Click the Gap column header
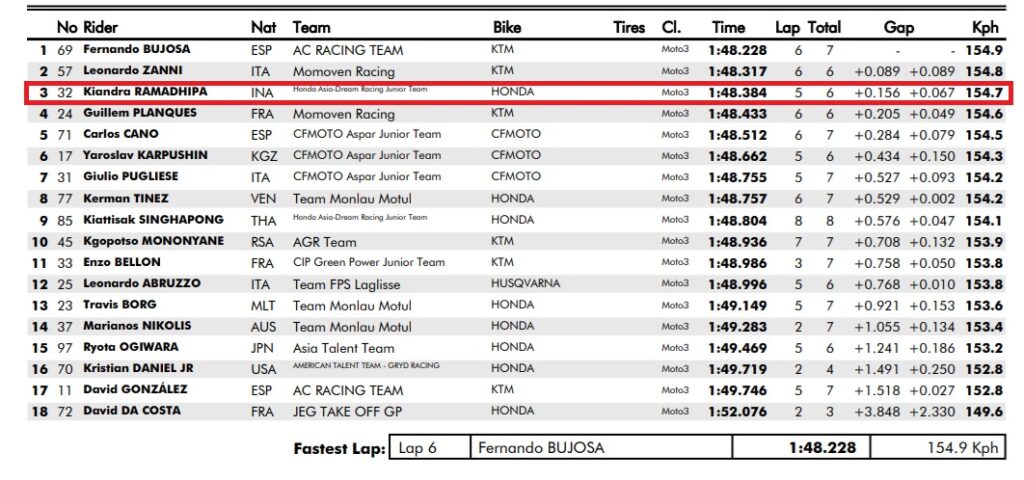The height and width of the screenshot is (480, 1024). (x=899, y=27)
